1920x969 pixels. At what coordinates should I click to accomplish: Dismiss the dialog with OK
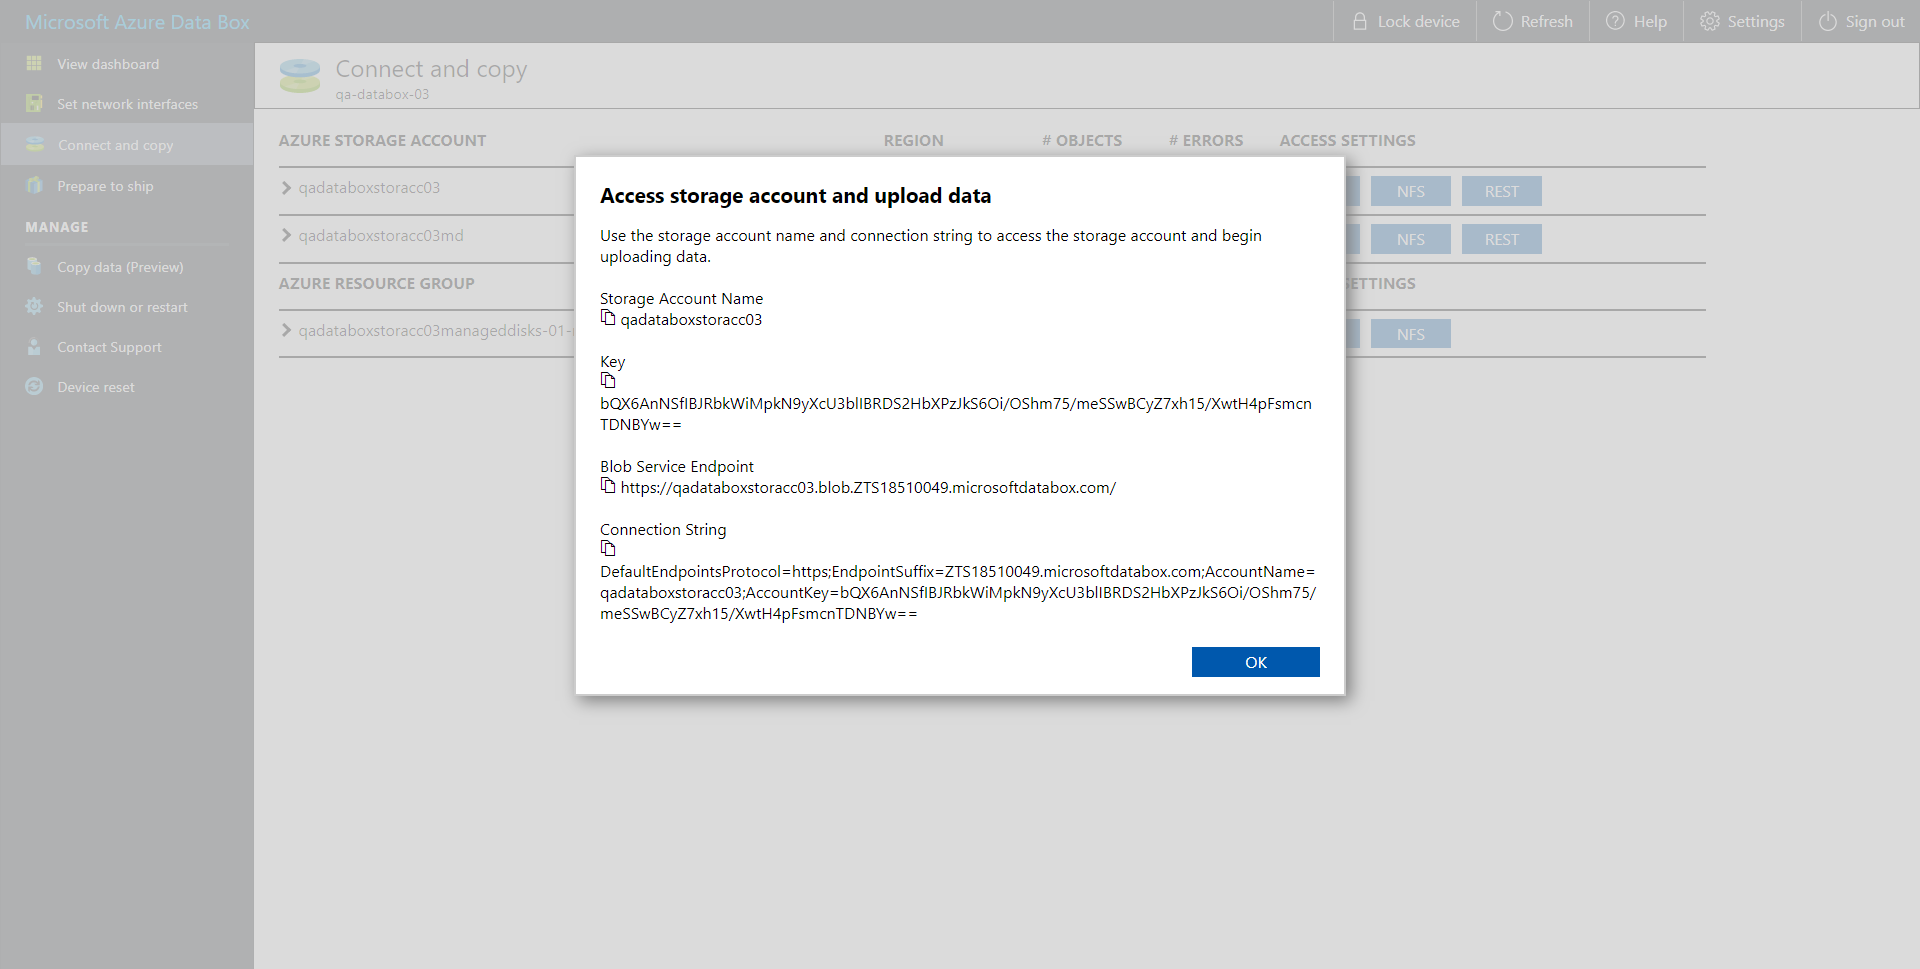(1255, 661)
